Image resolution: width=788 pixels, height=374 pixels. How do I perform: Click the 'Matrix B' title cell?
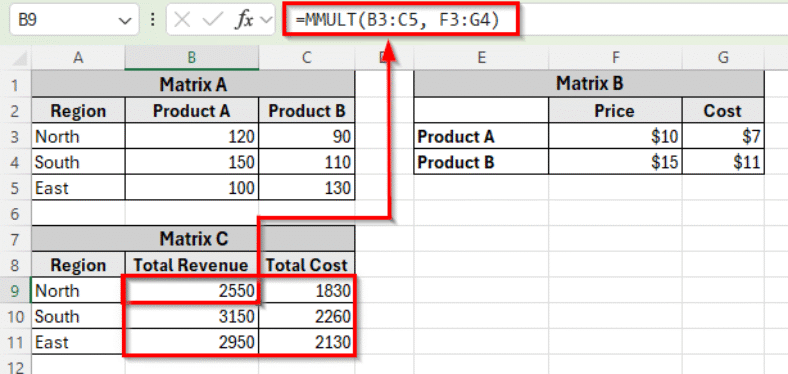click(x=589, y=84)
